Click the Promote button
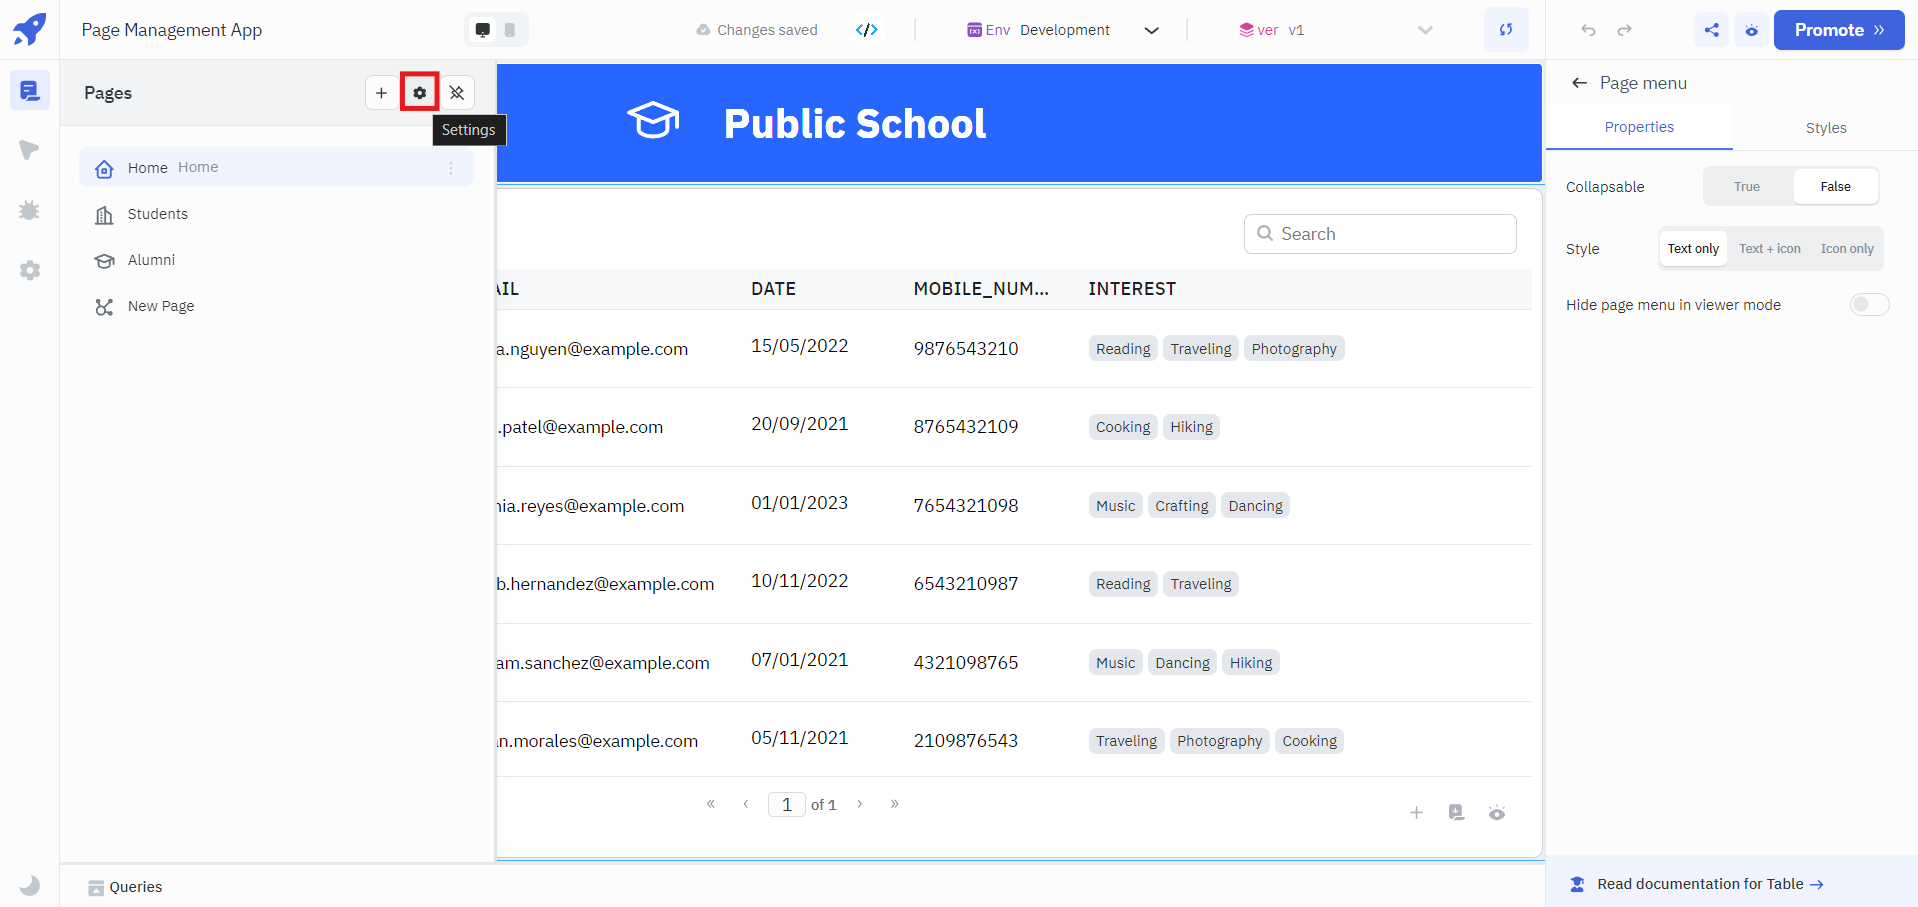 [x=1838, y=30]
